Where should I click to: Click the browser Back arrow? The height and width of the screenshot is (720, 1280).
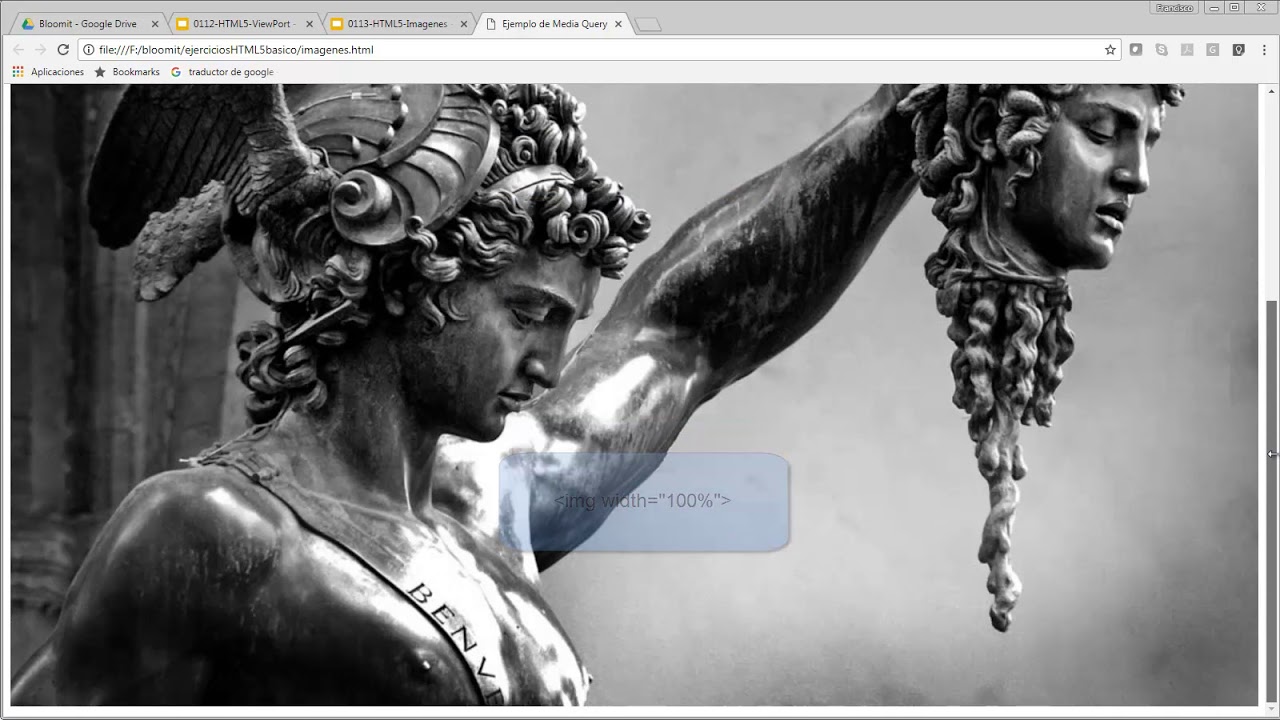click(18, 49)
